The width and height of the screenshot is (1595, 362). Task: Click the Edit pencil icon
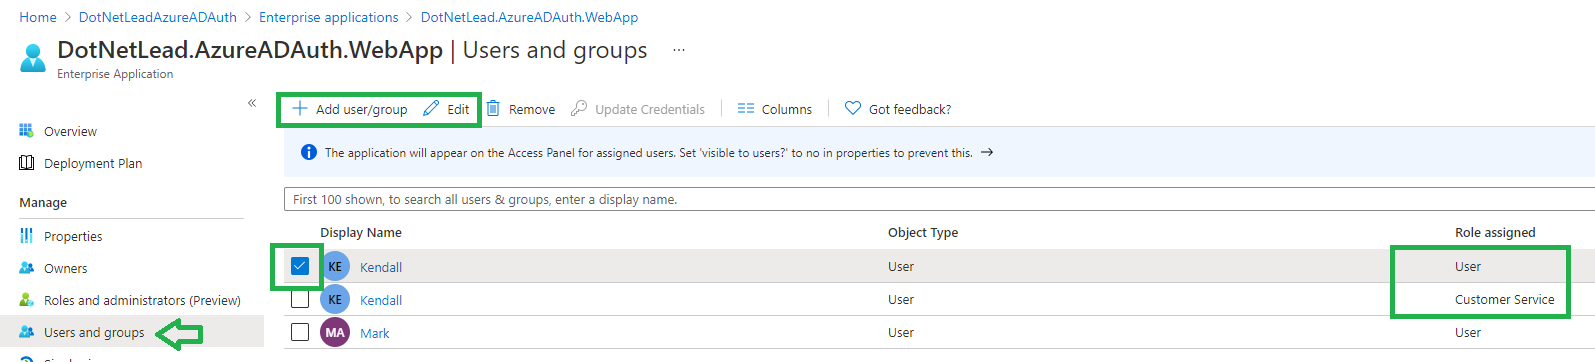[431, 108]
